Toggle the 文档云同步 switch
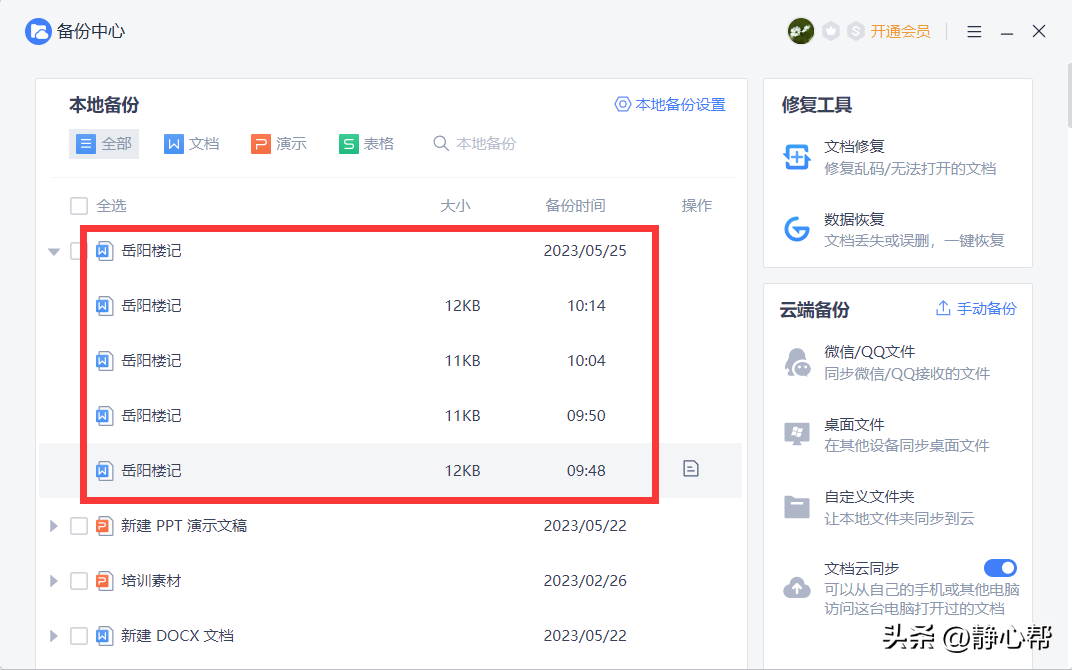Image resolution: width=1072 pixels, height=670 pixels. click(x=1000, y=568)
